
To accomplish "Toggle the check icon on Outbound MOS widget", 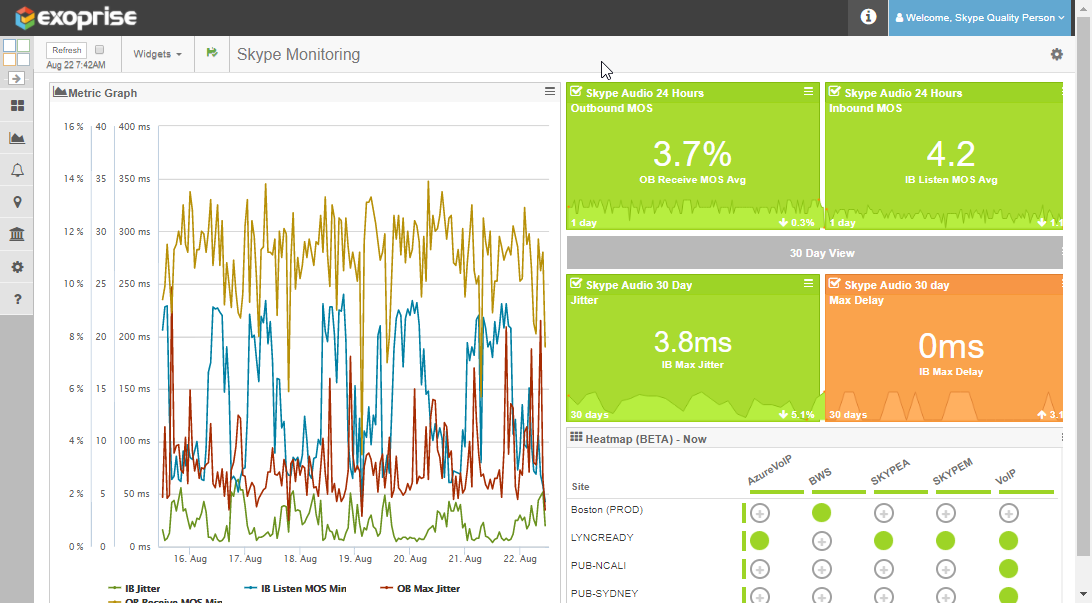I will pos(576,91).
